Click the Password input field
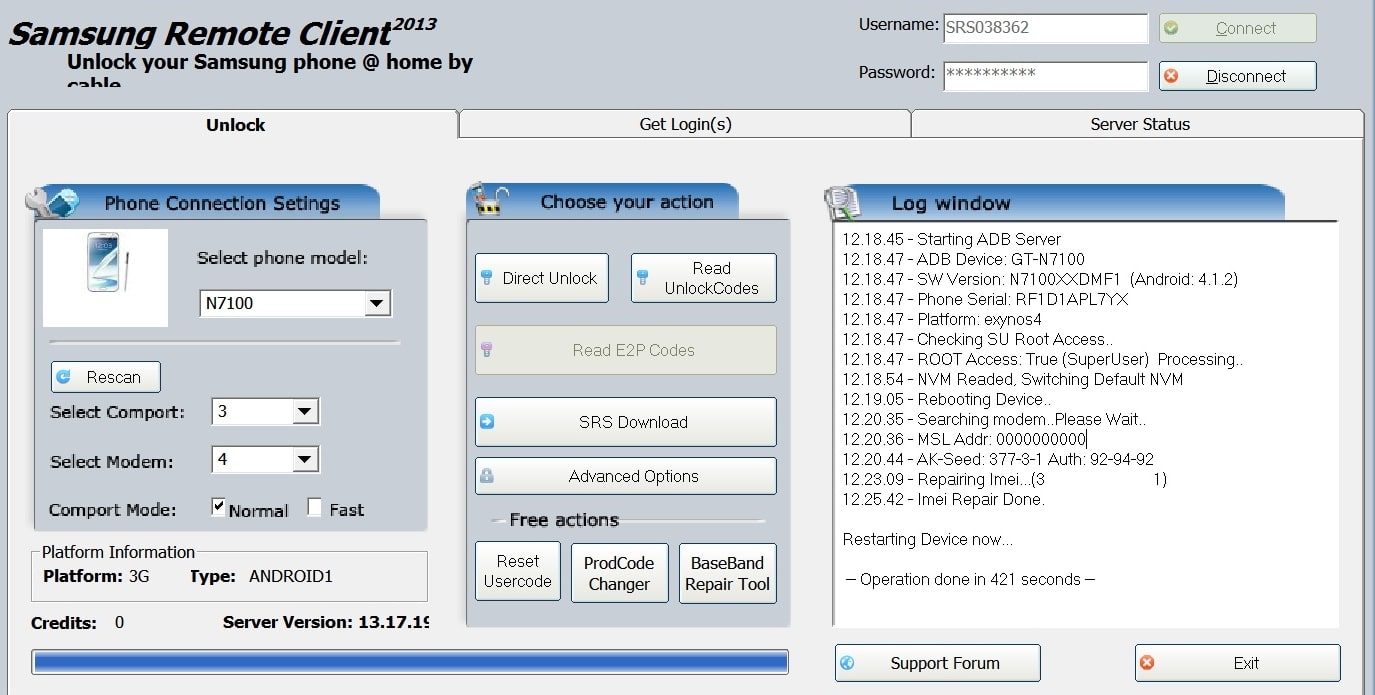 [x=1045, y=76]
